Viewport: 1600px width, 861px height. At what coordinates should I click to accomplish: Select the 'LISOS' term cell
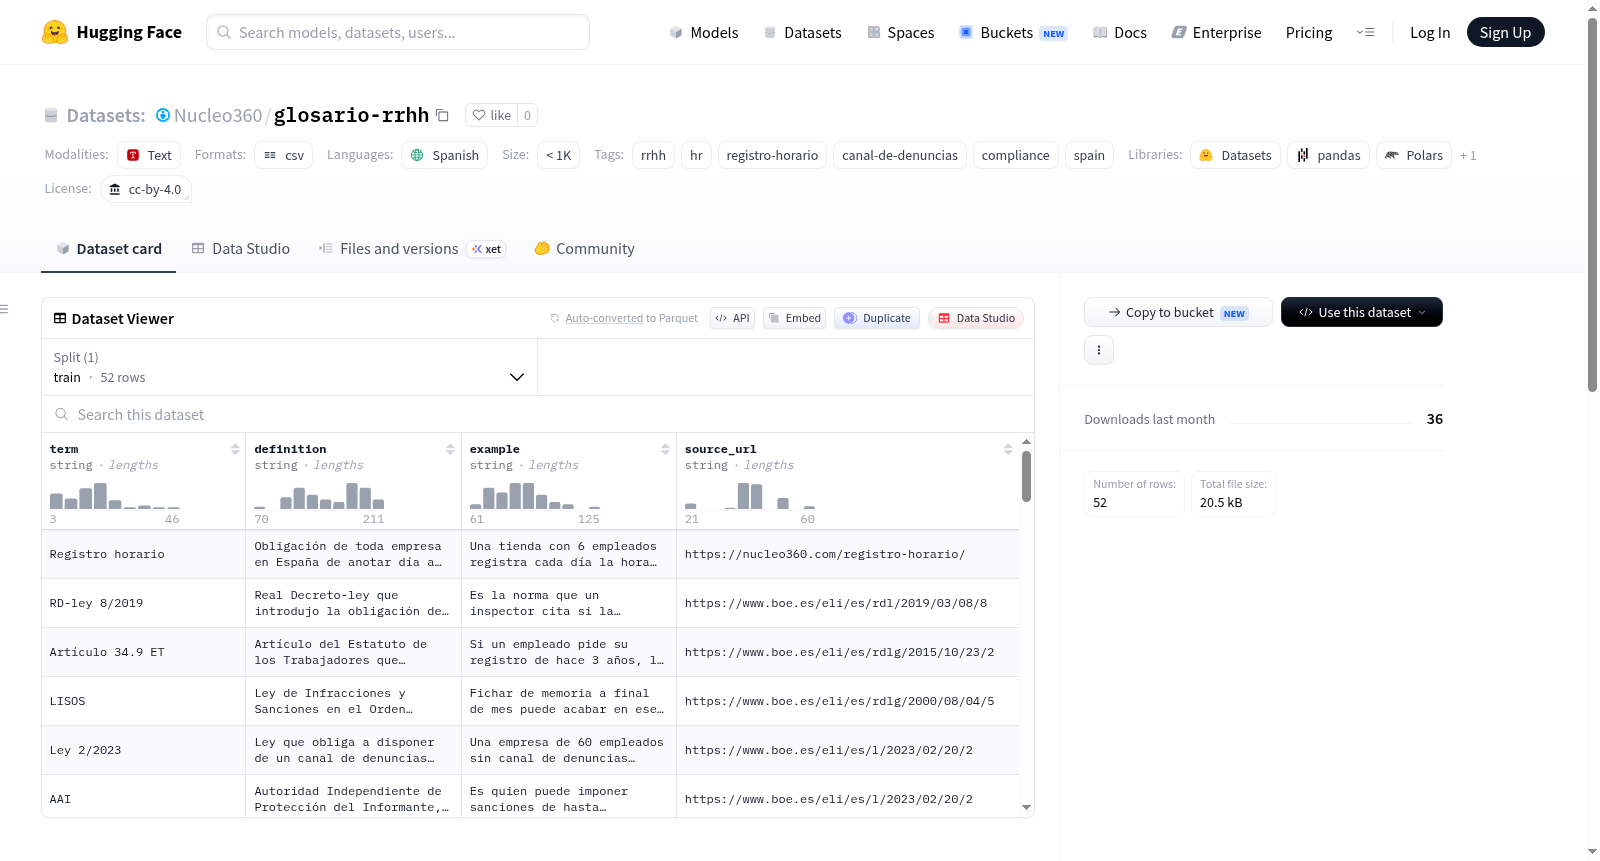tap(143, 701)
